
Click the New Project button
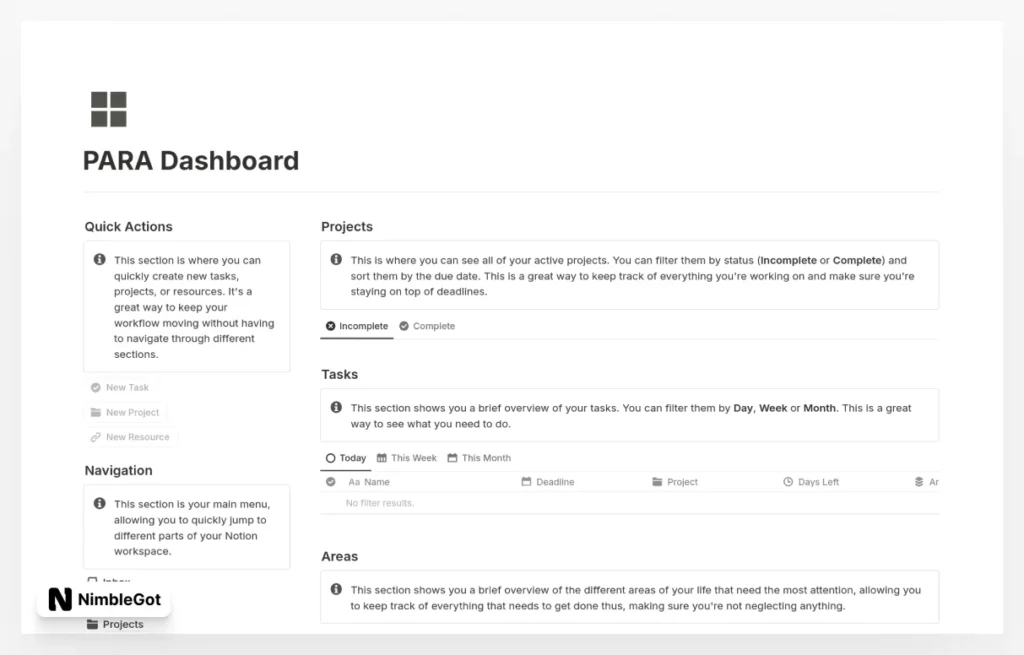pos(126,412)
